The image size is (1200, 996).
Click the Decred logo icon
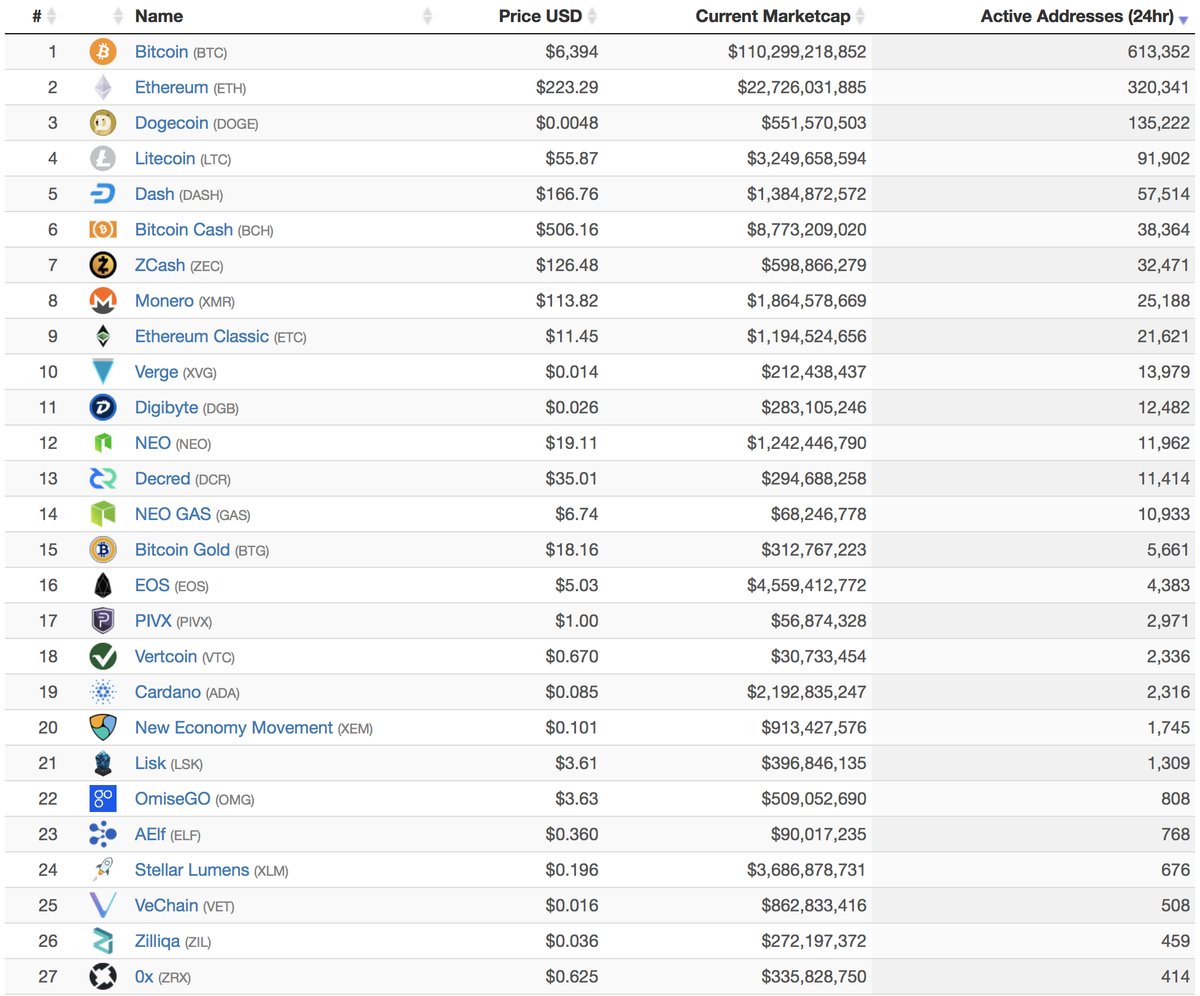103,479
